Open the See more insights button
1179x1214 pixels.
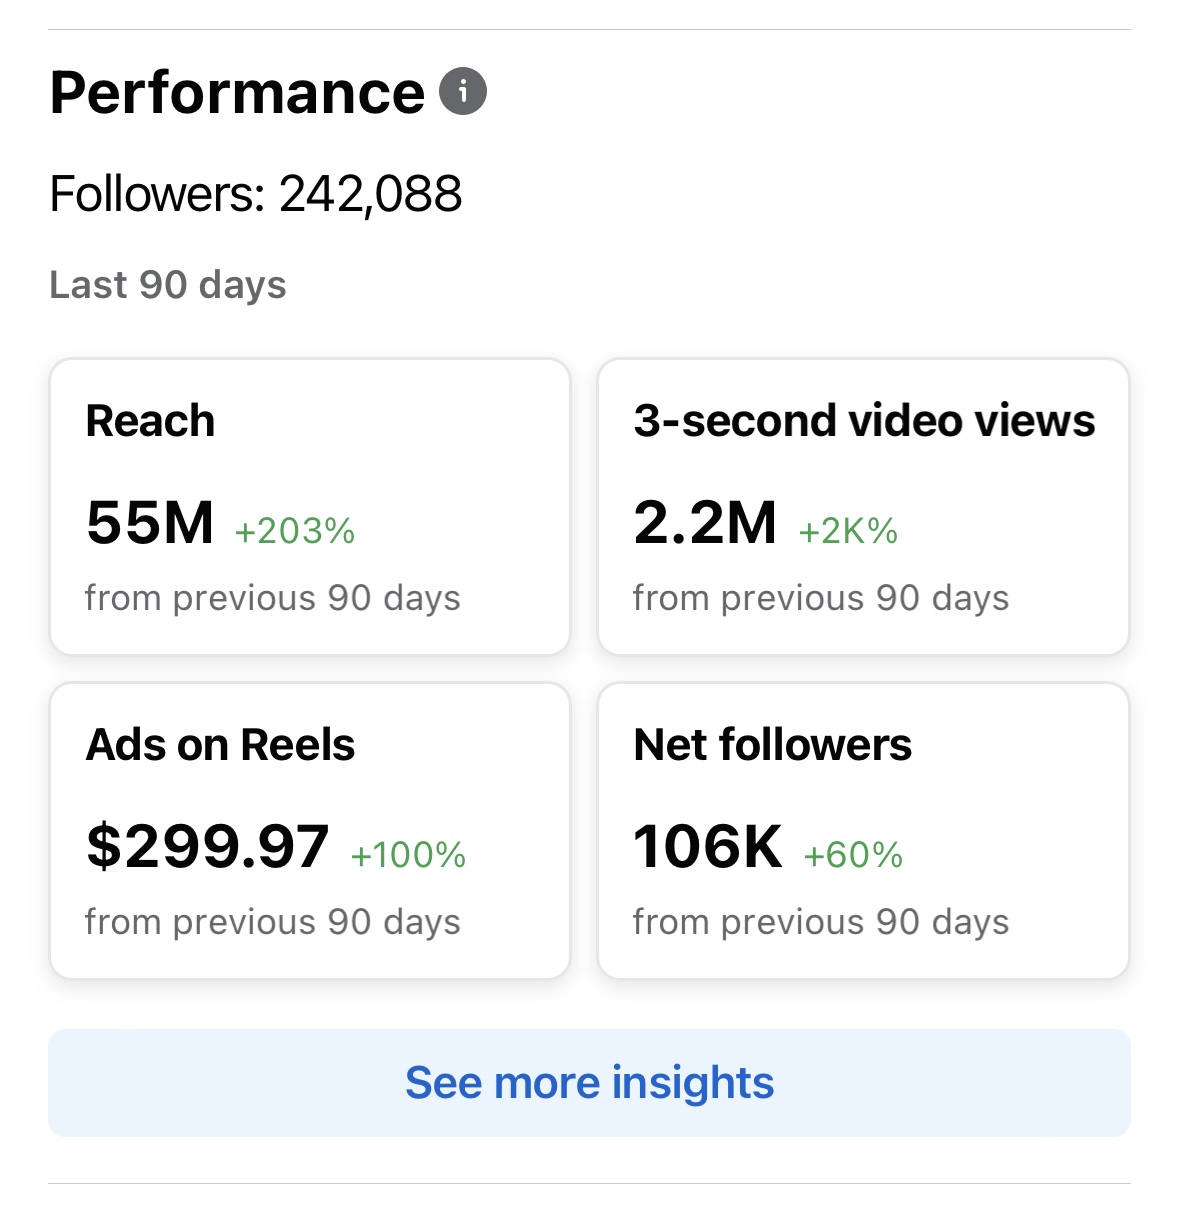pyautogui.click(x=589, y=1082)
